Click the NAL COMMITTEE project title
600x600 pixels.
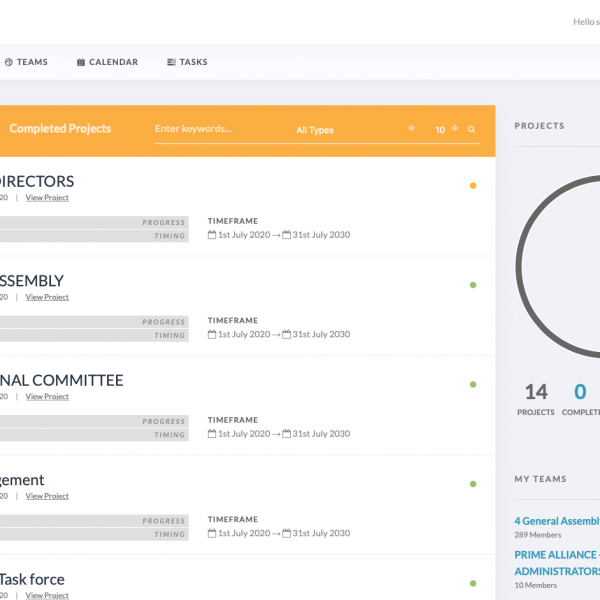click(62, 380)
